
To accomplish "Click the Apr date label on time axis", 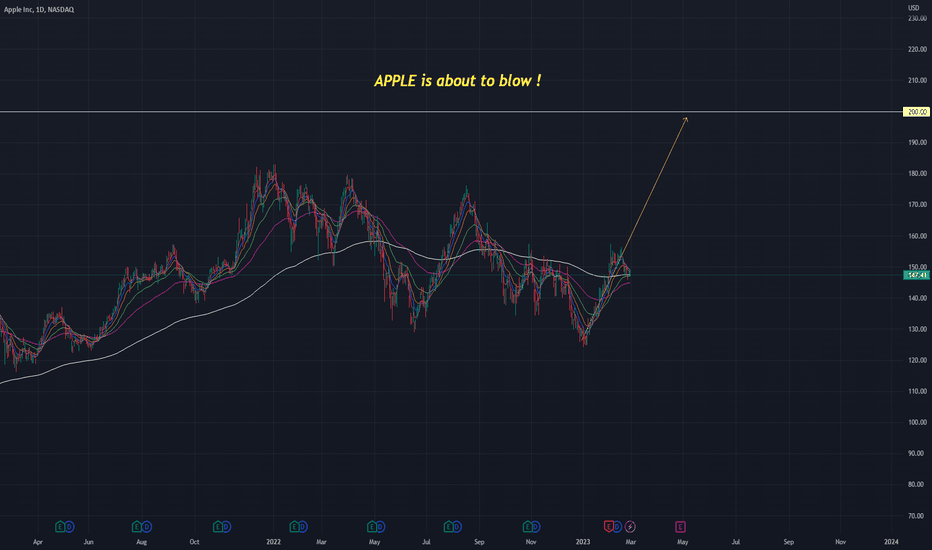I will [37, 542].
